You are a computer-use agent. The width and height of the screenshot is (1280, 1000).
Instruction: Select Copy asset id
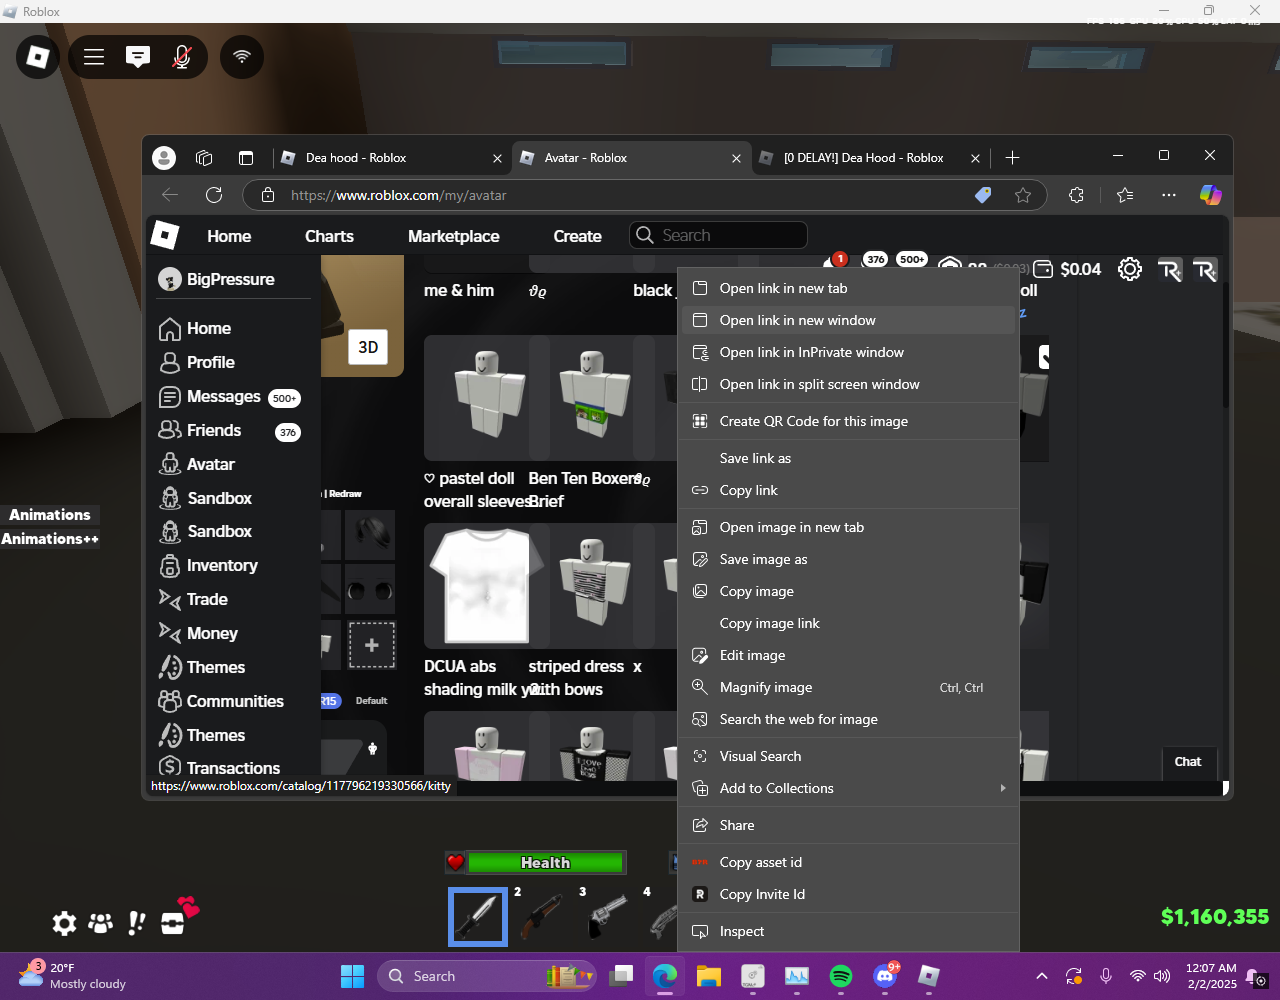click(848, 862)
